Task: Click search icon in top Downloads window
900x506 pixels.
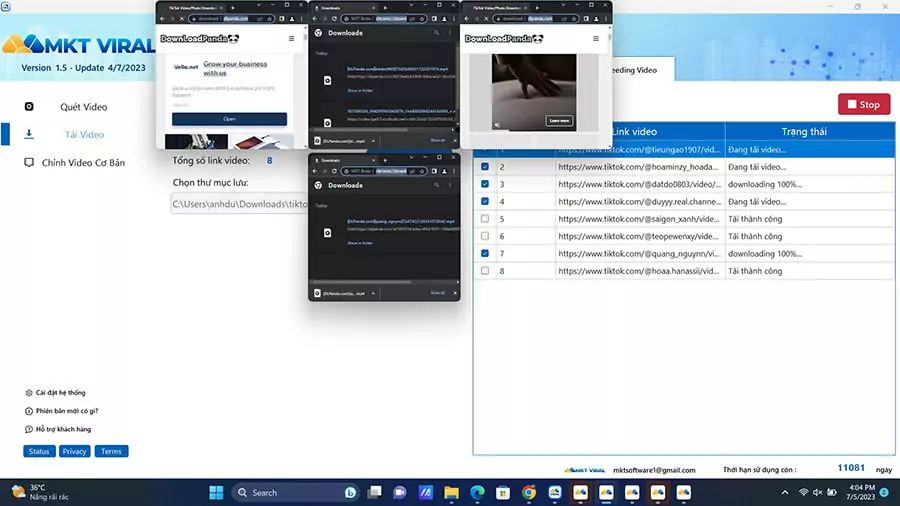Action: (436, 33)
